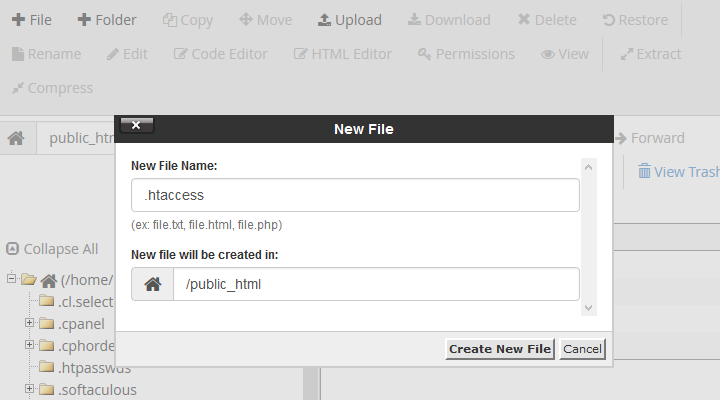The height and width of the screenshot is (400, 720).
Task: Create a new Folder from the toolbar
Action: [107, 20]
